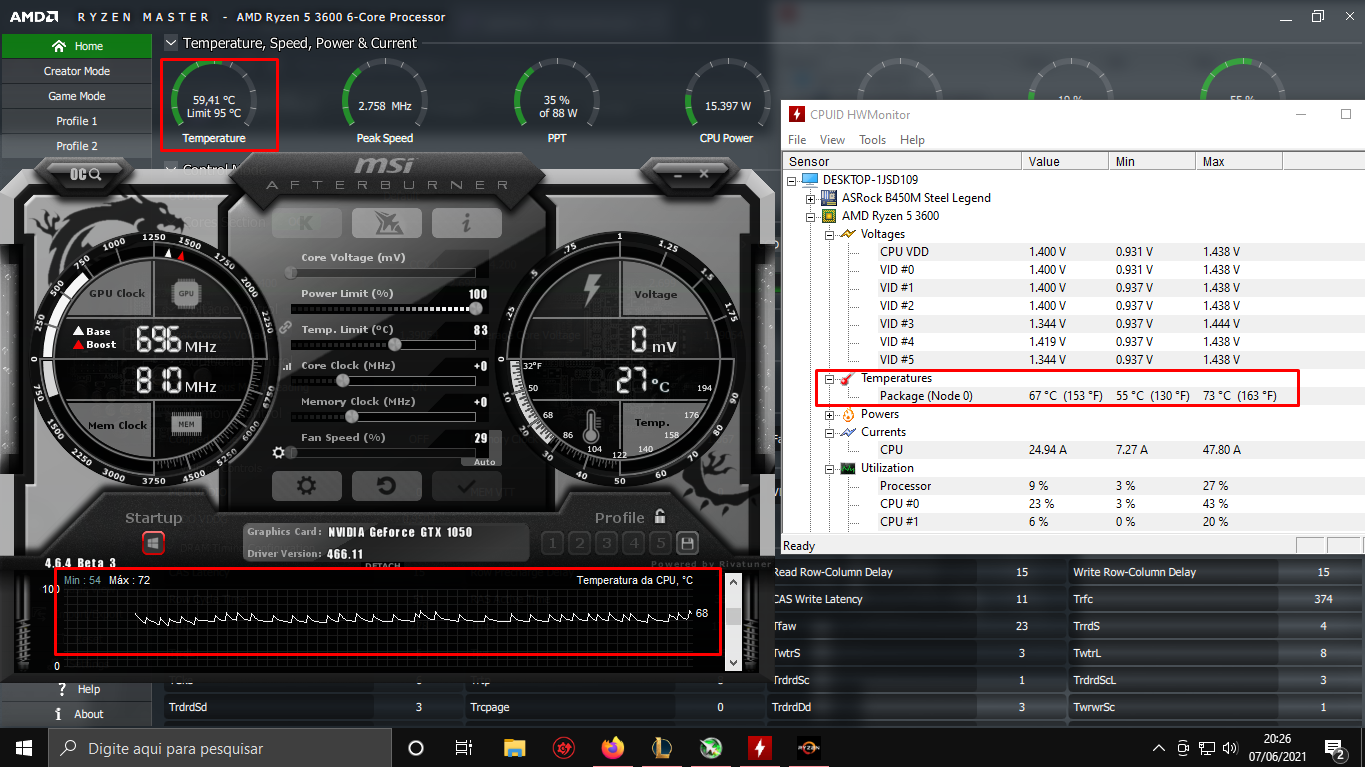The width and height of the screenshot is (1365, 767).
Task: Open HWMonitor Help menu
Action: [912, 140]
